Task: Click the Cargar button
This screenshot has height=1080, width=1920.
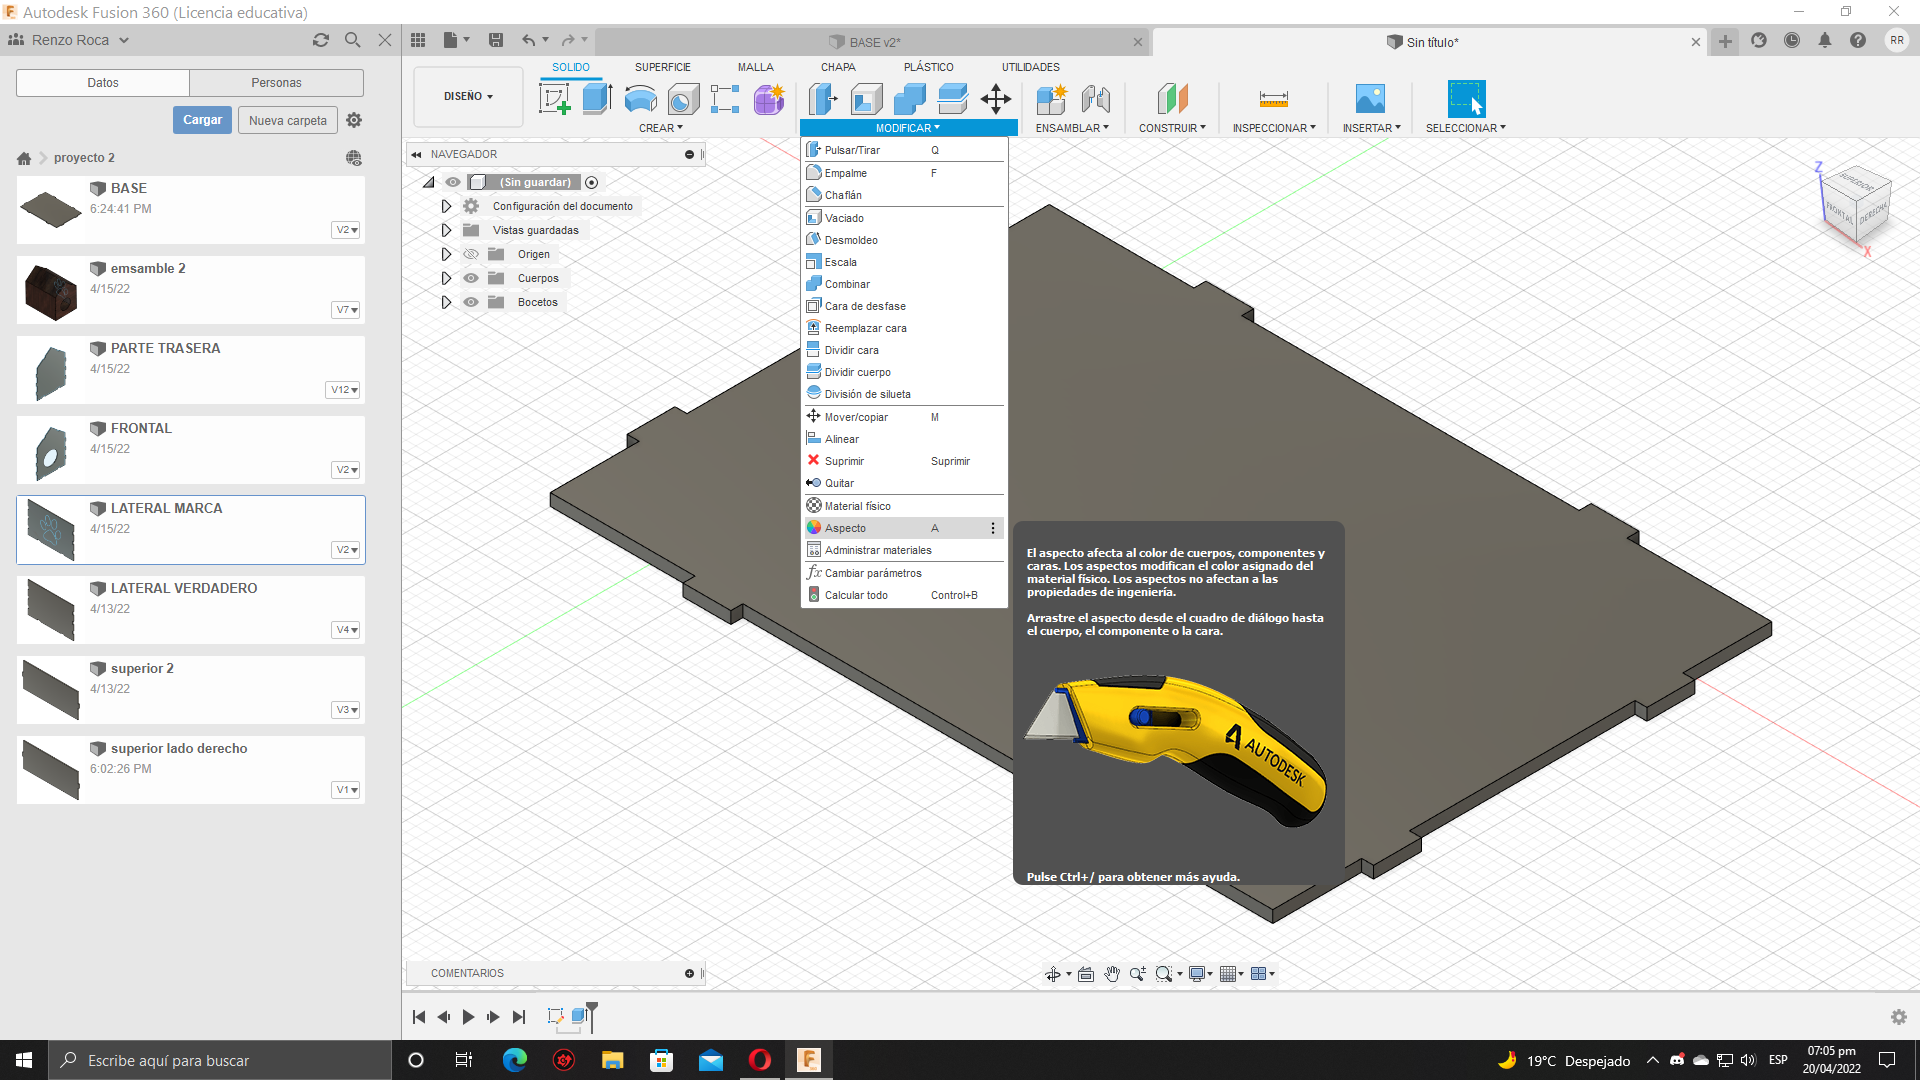Action: coord(202,120)
